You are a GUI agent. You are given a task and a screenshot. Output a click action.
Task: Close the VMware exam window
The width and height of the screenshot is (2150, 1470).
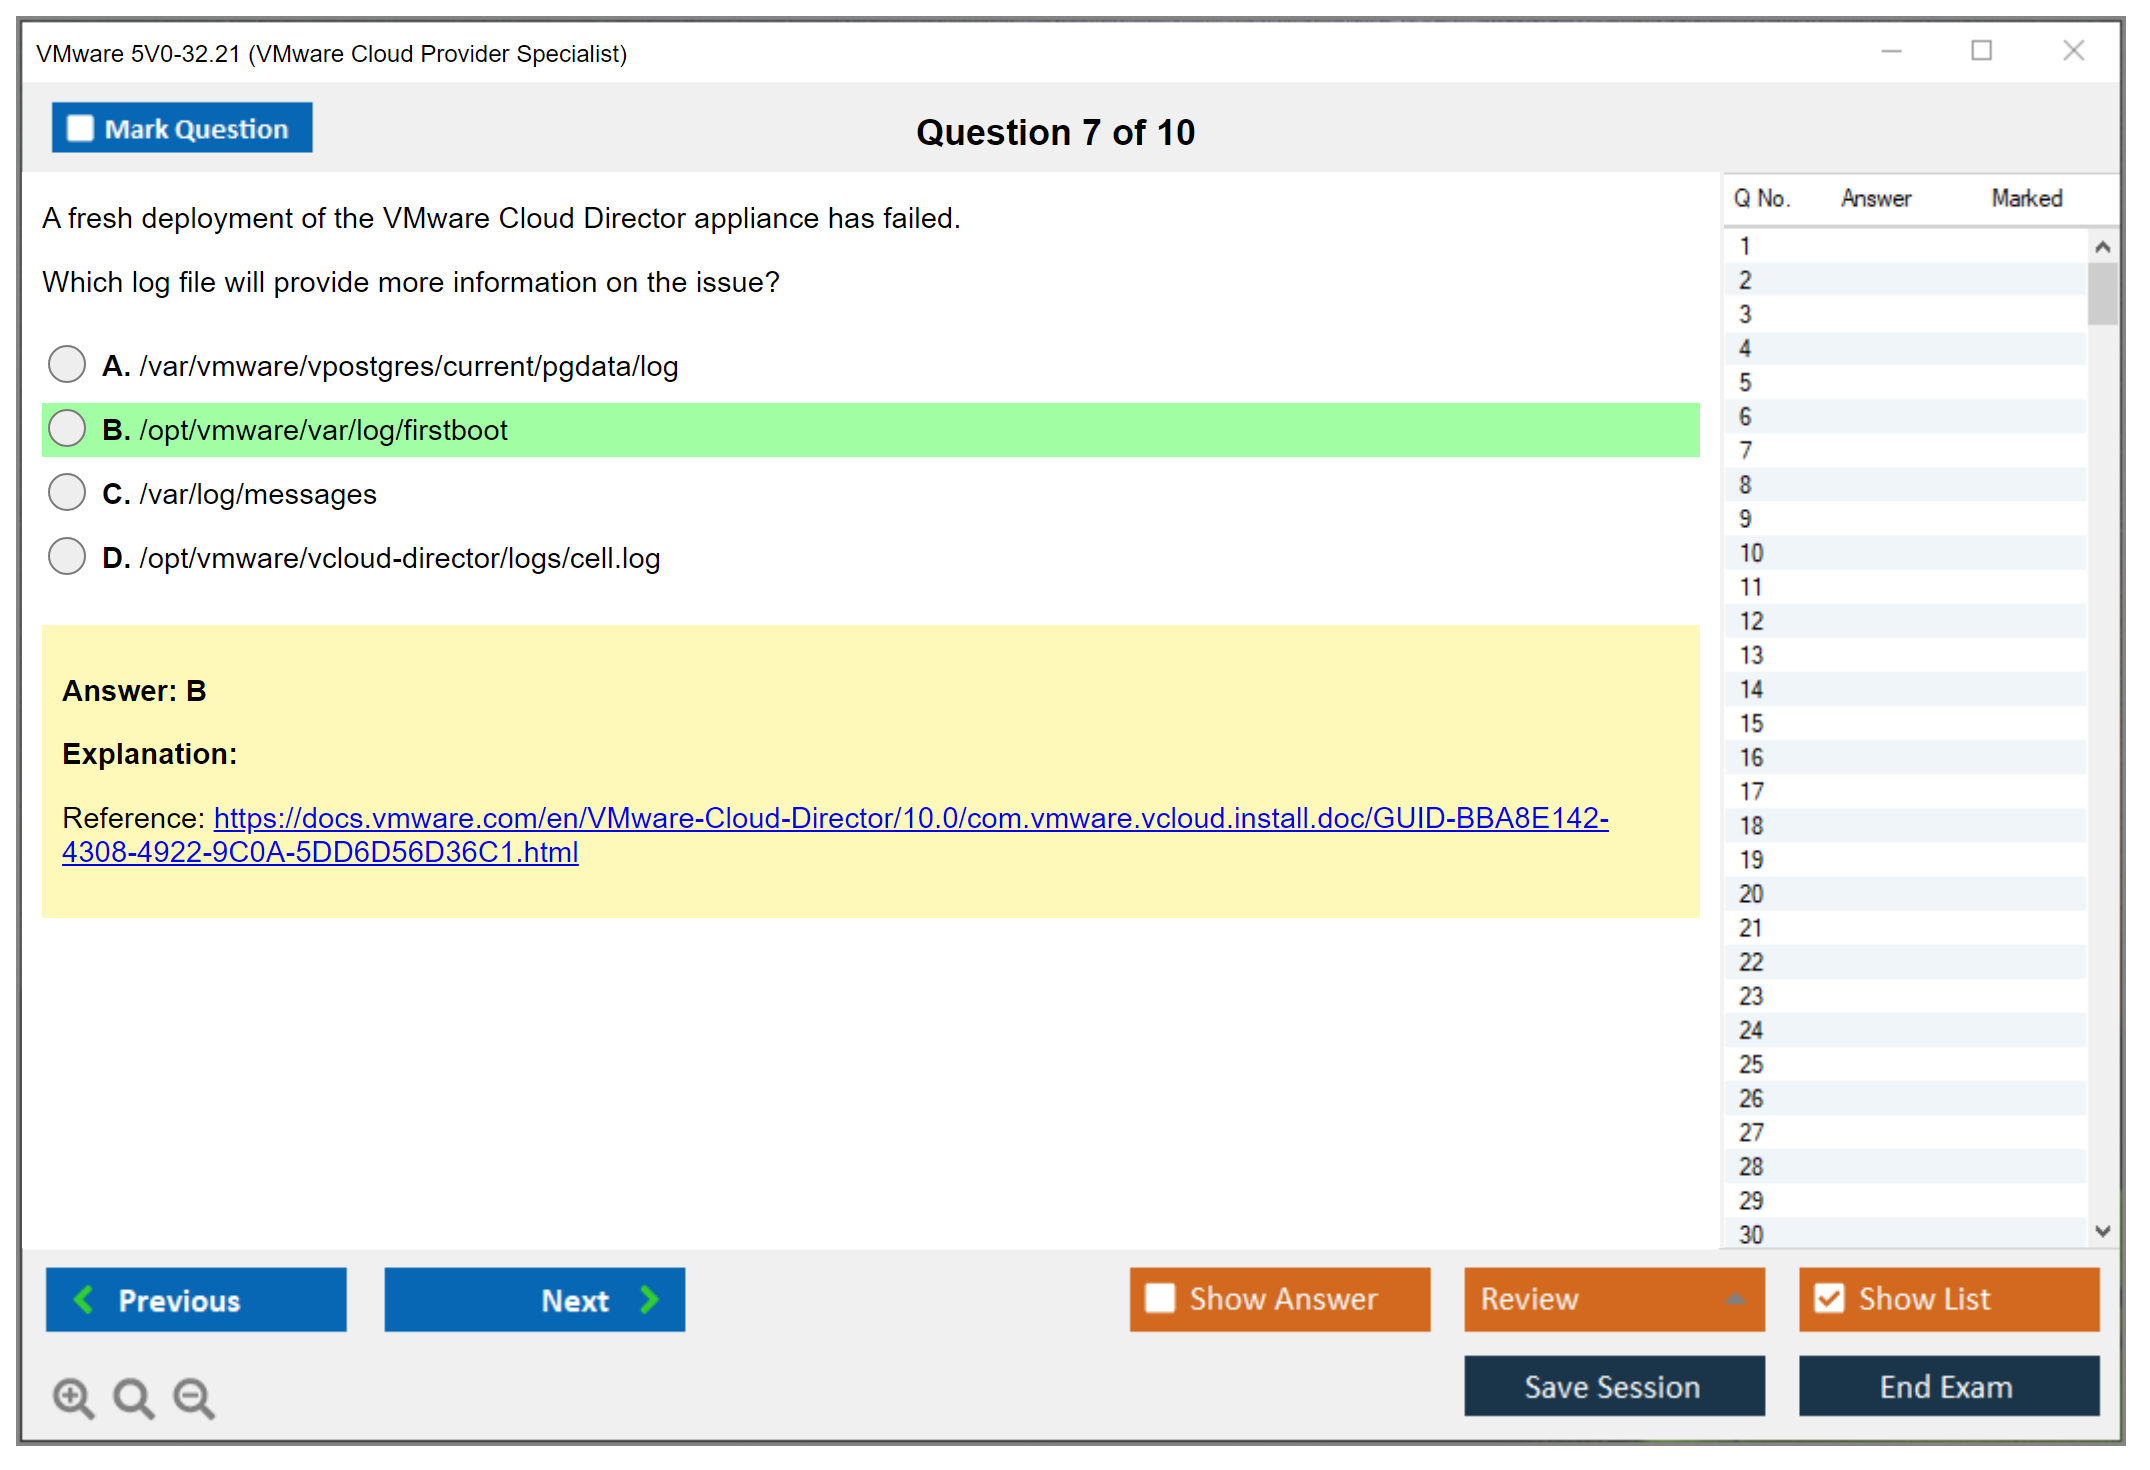tap(2073, 51)
